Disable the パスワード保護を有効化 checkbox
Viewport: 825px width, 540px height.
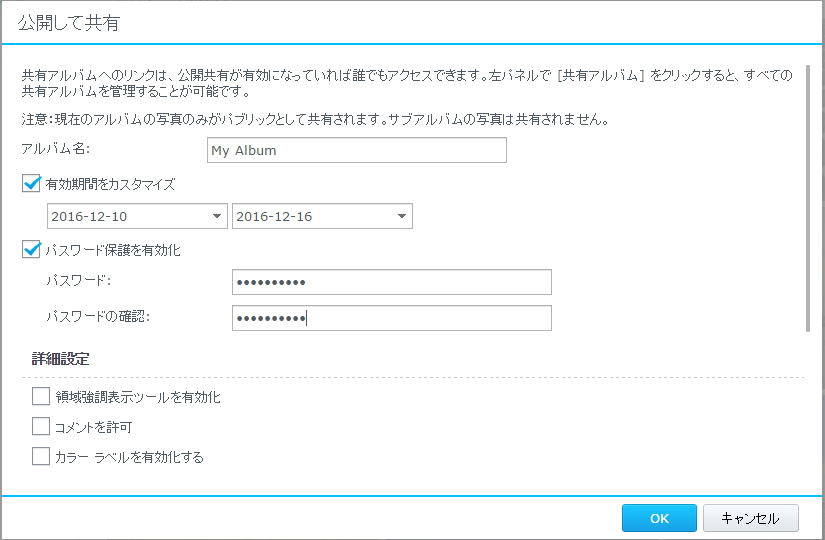tap(31, 250)
